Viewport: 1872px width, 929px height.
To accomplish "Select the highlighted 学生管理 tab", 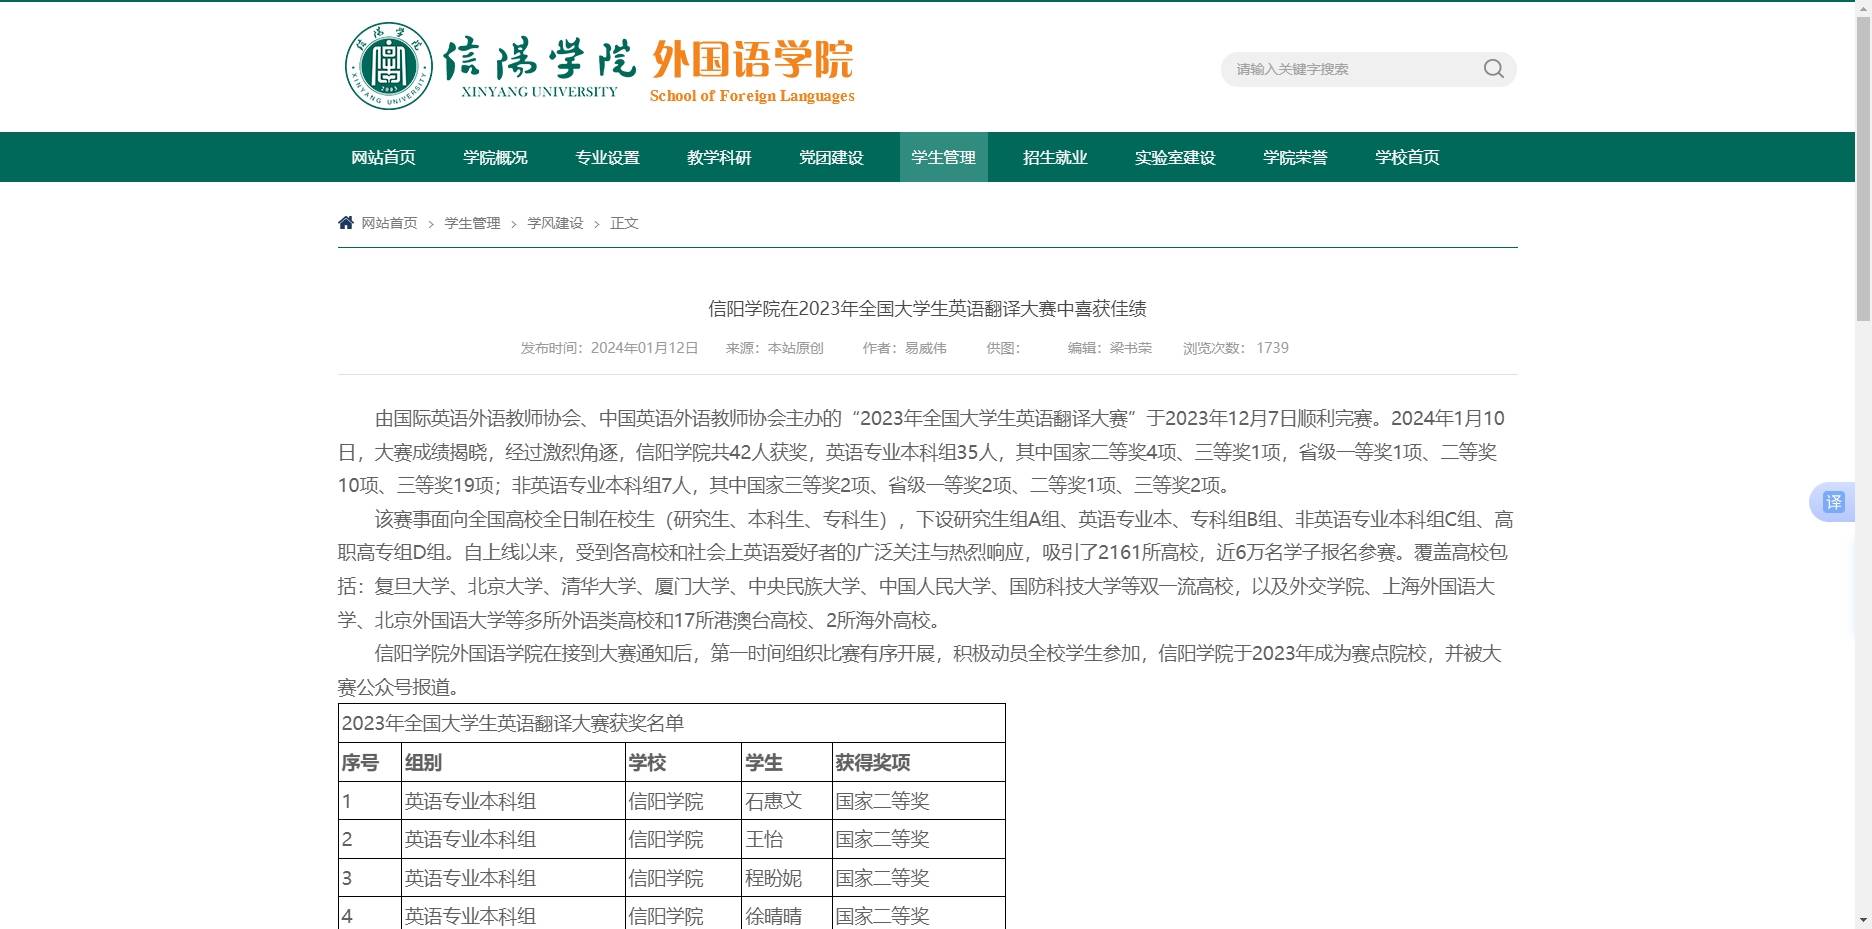I will [943, 157].
